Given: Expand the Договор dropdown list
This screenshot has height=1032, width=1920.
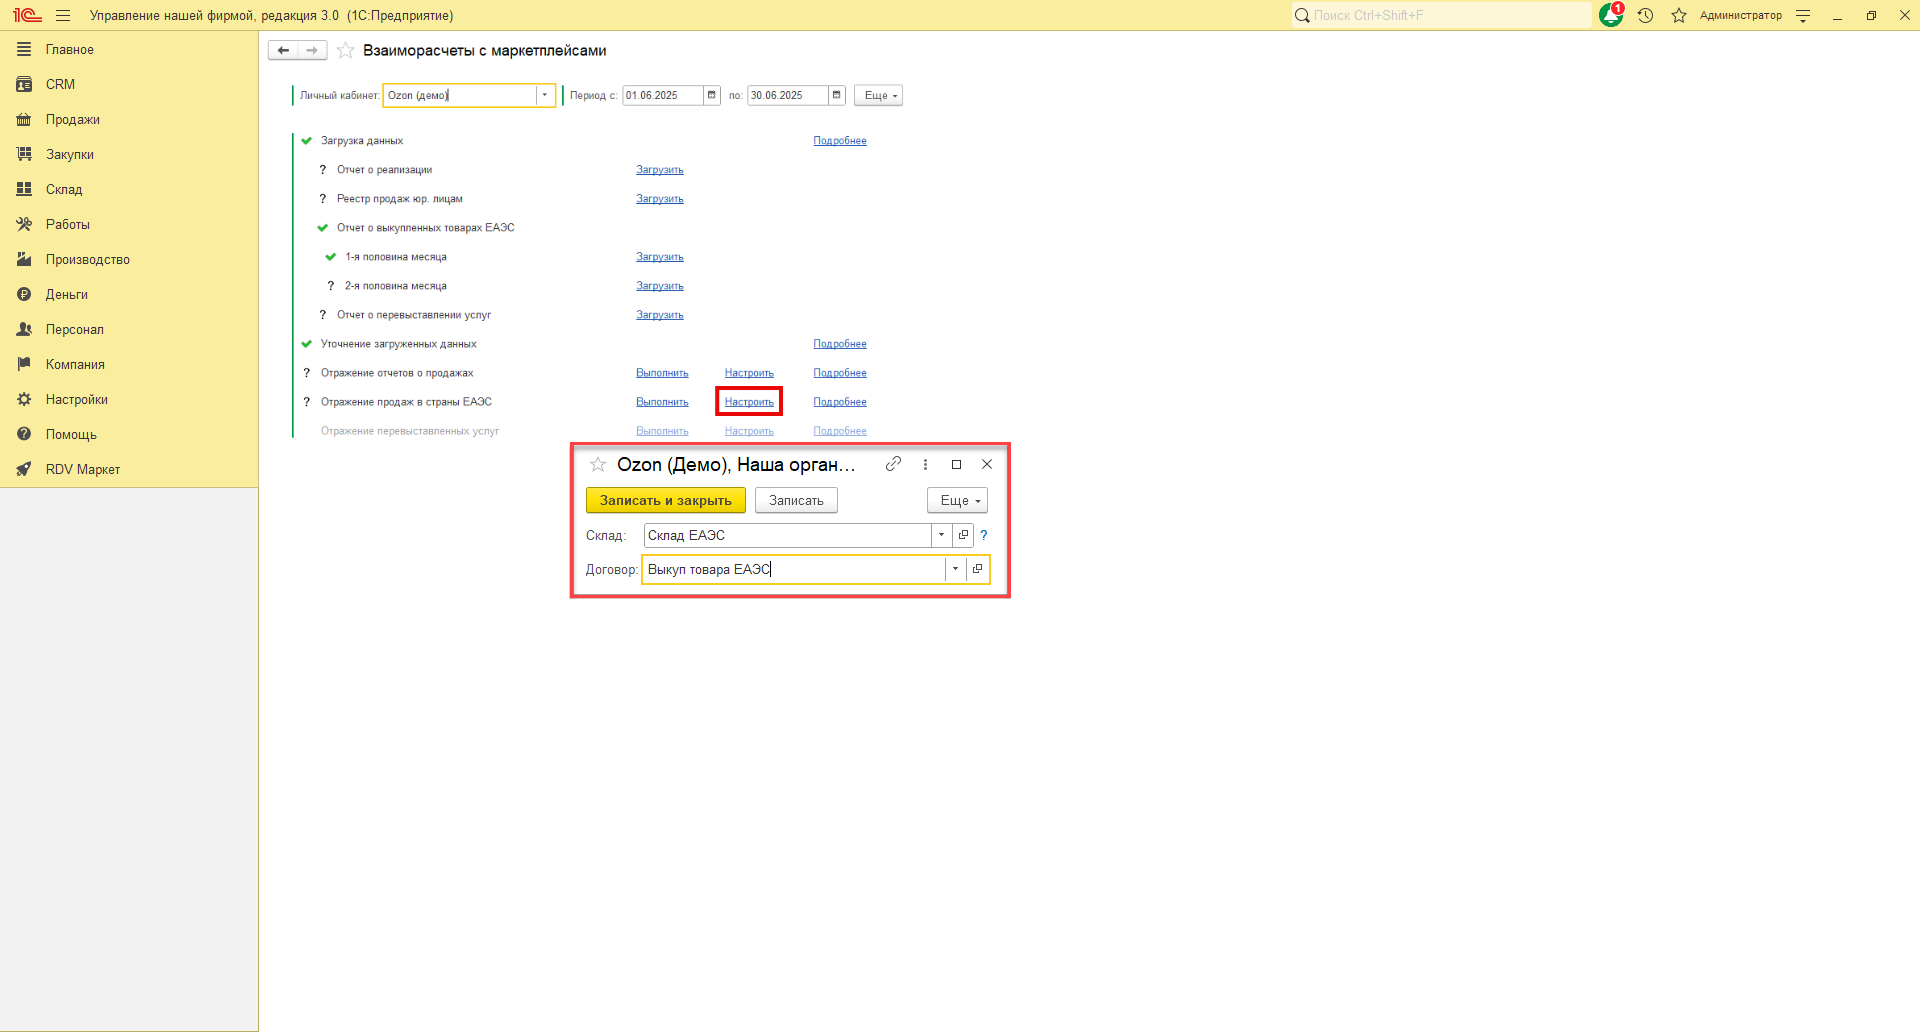Looking at the screenshot, I should (x=955, y=569).
